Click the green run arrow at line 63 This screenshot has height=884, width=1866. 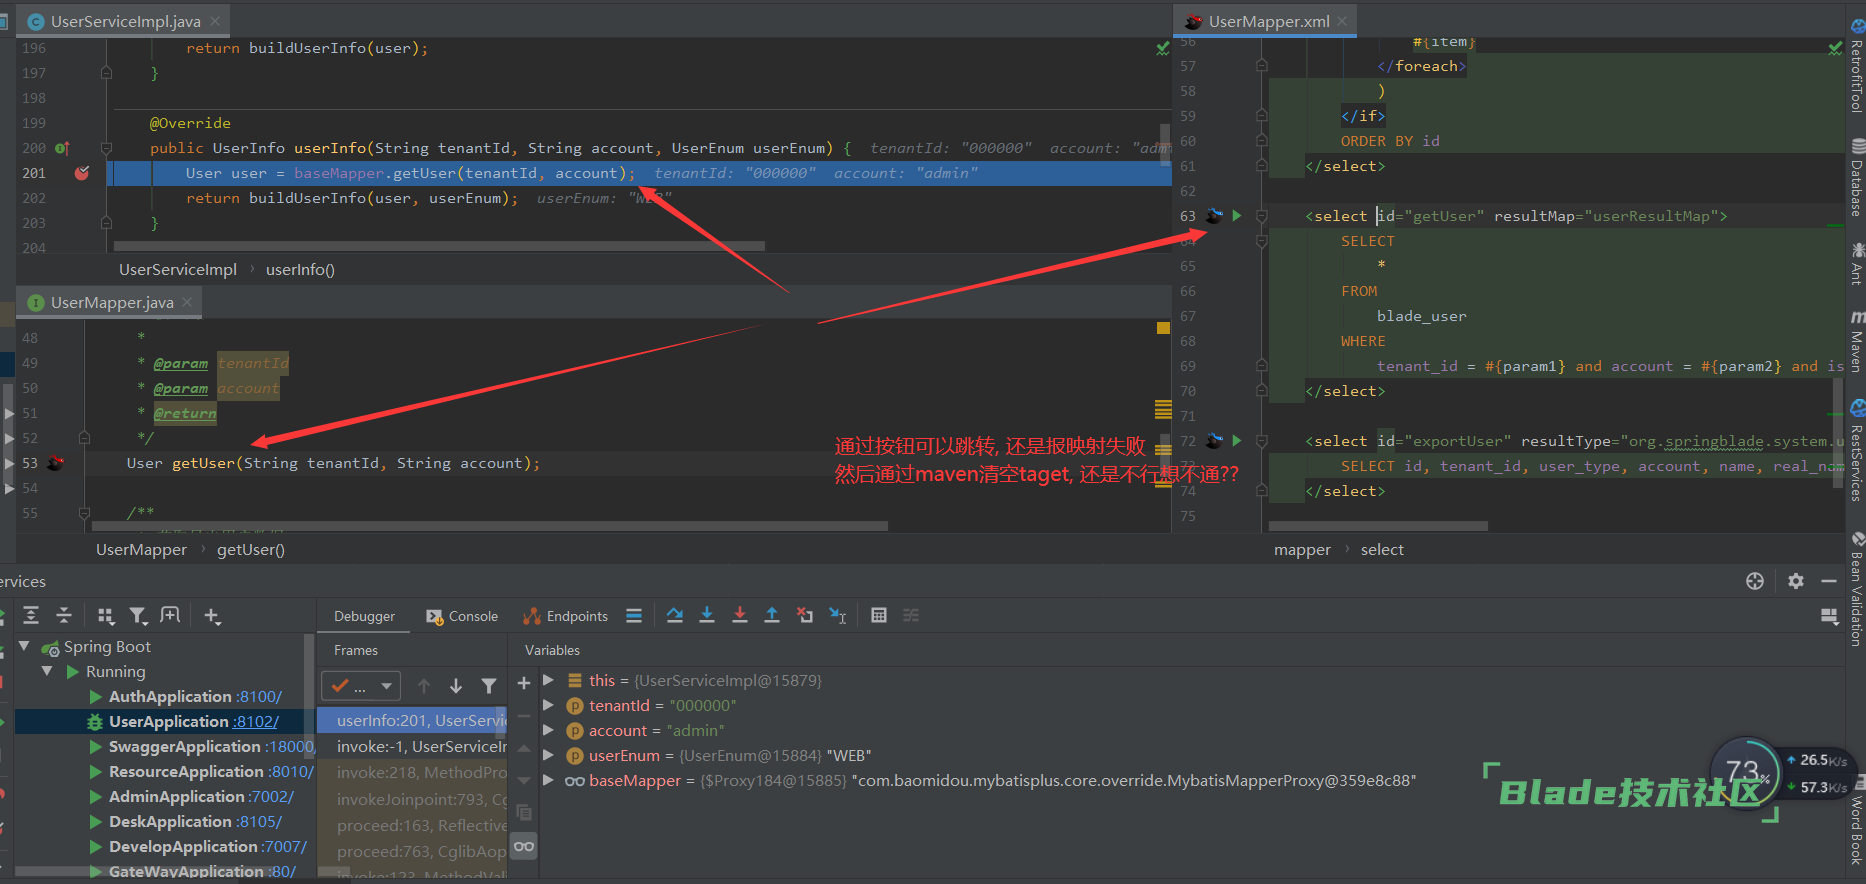pyautogui.click(x=1237, y=215)
